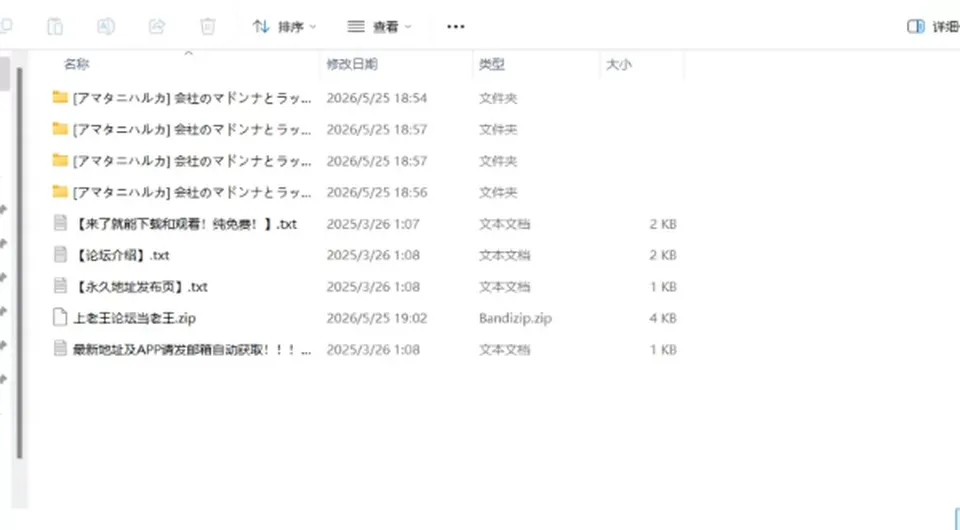Click the zip file icon of 上老王论坛当老王.zip
This screenshot has height=530, width=960.
pos(60,317)
